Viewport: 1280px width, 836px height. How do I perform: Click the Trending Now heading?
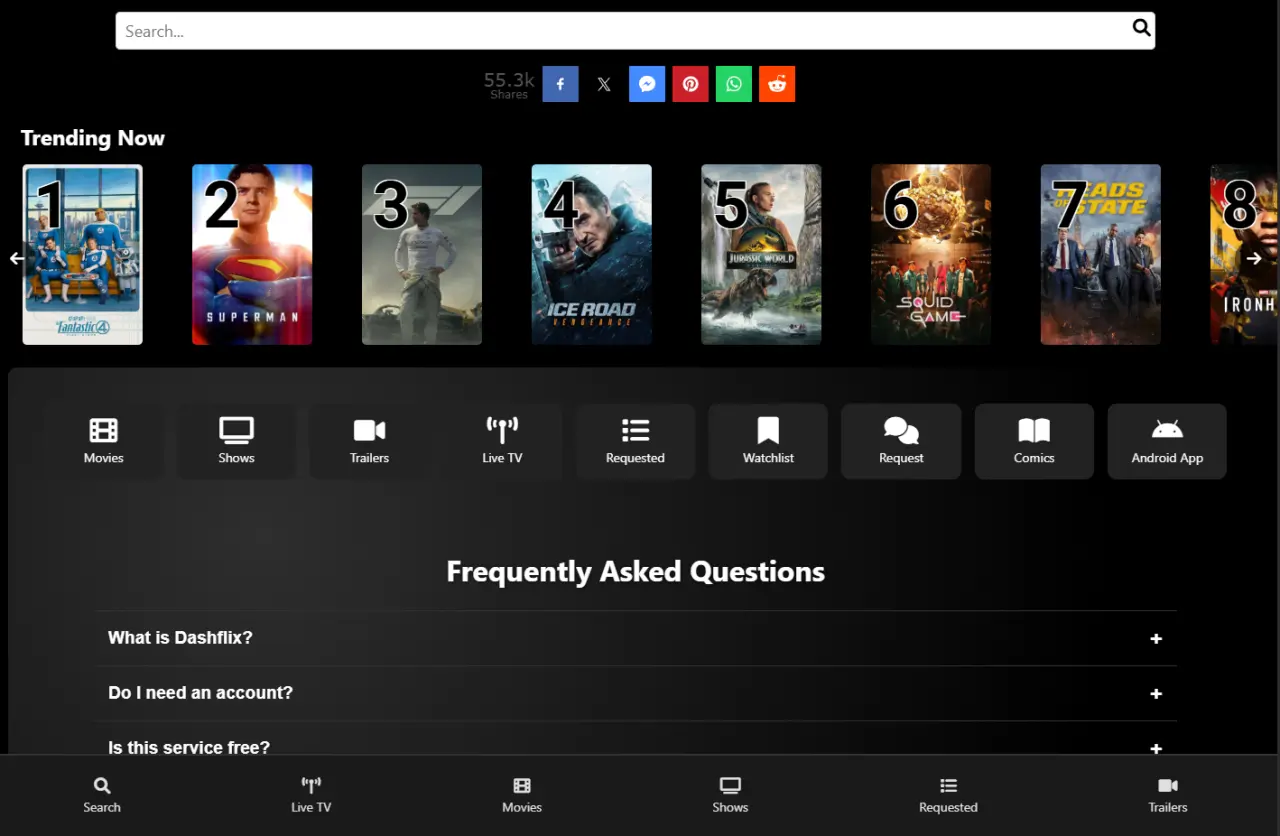(x=93, y=138)
